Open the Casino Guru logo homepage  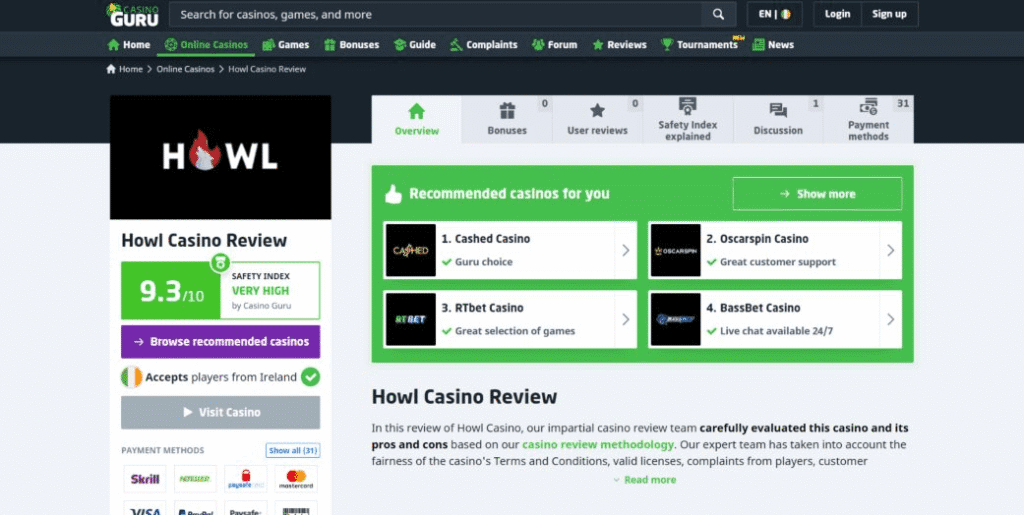tap(133, 14)
